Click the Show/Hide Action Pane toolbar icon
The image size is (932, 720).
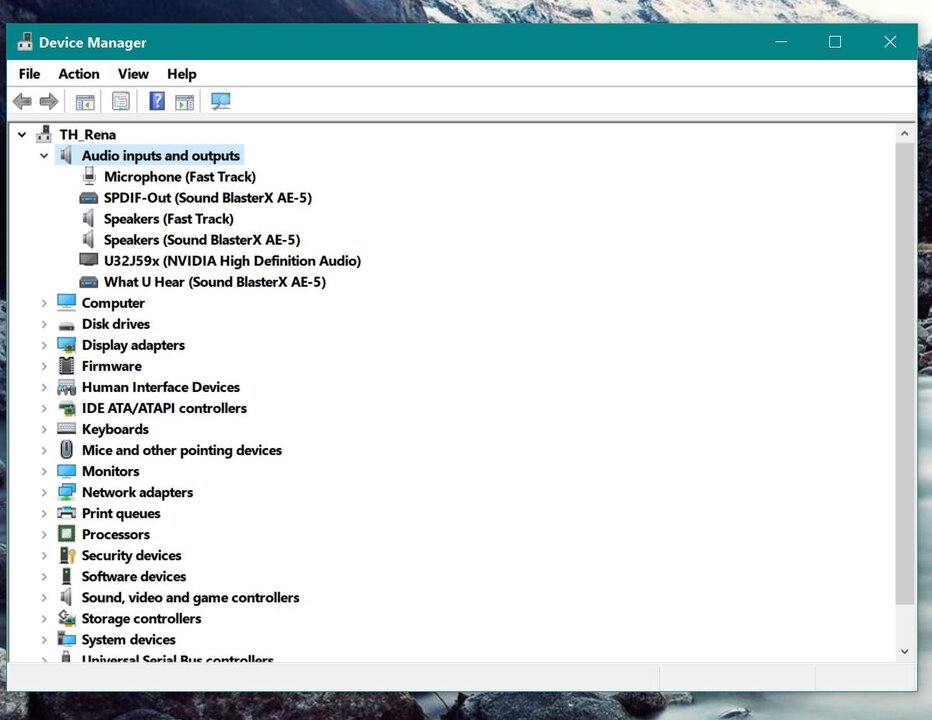[184, 102]
